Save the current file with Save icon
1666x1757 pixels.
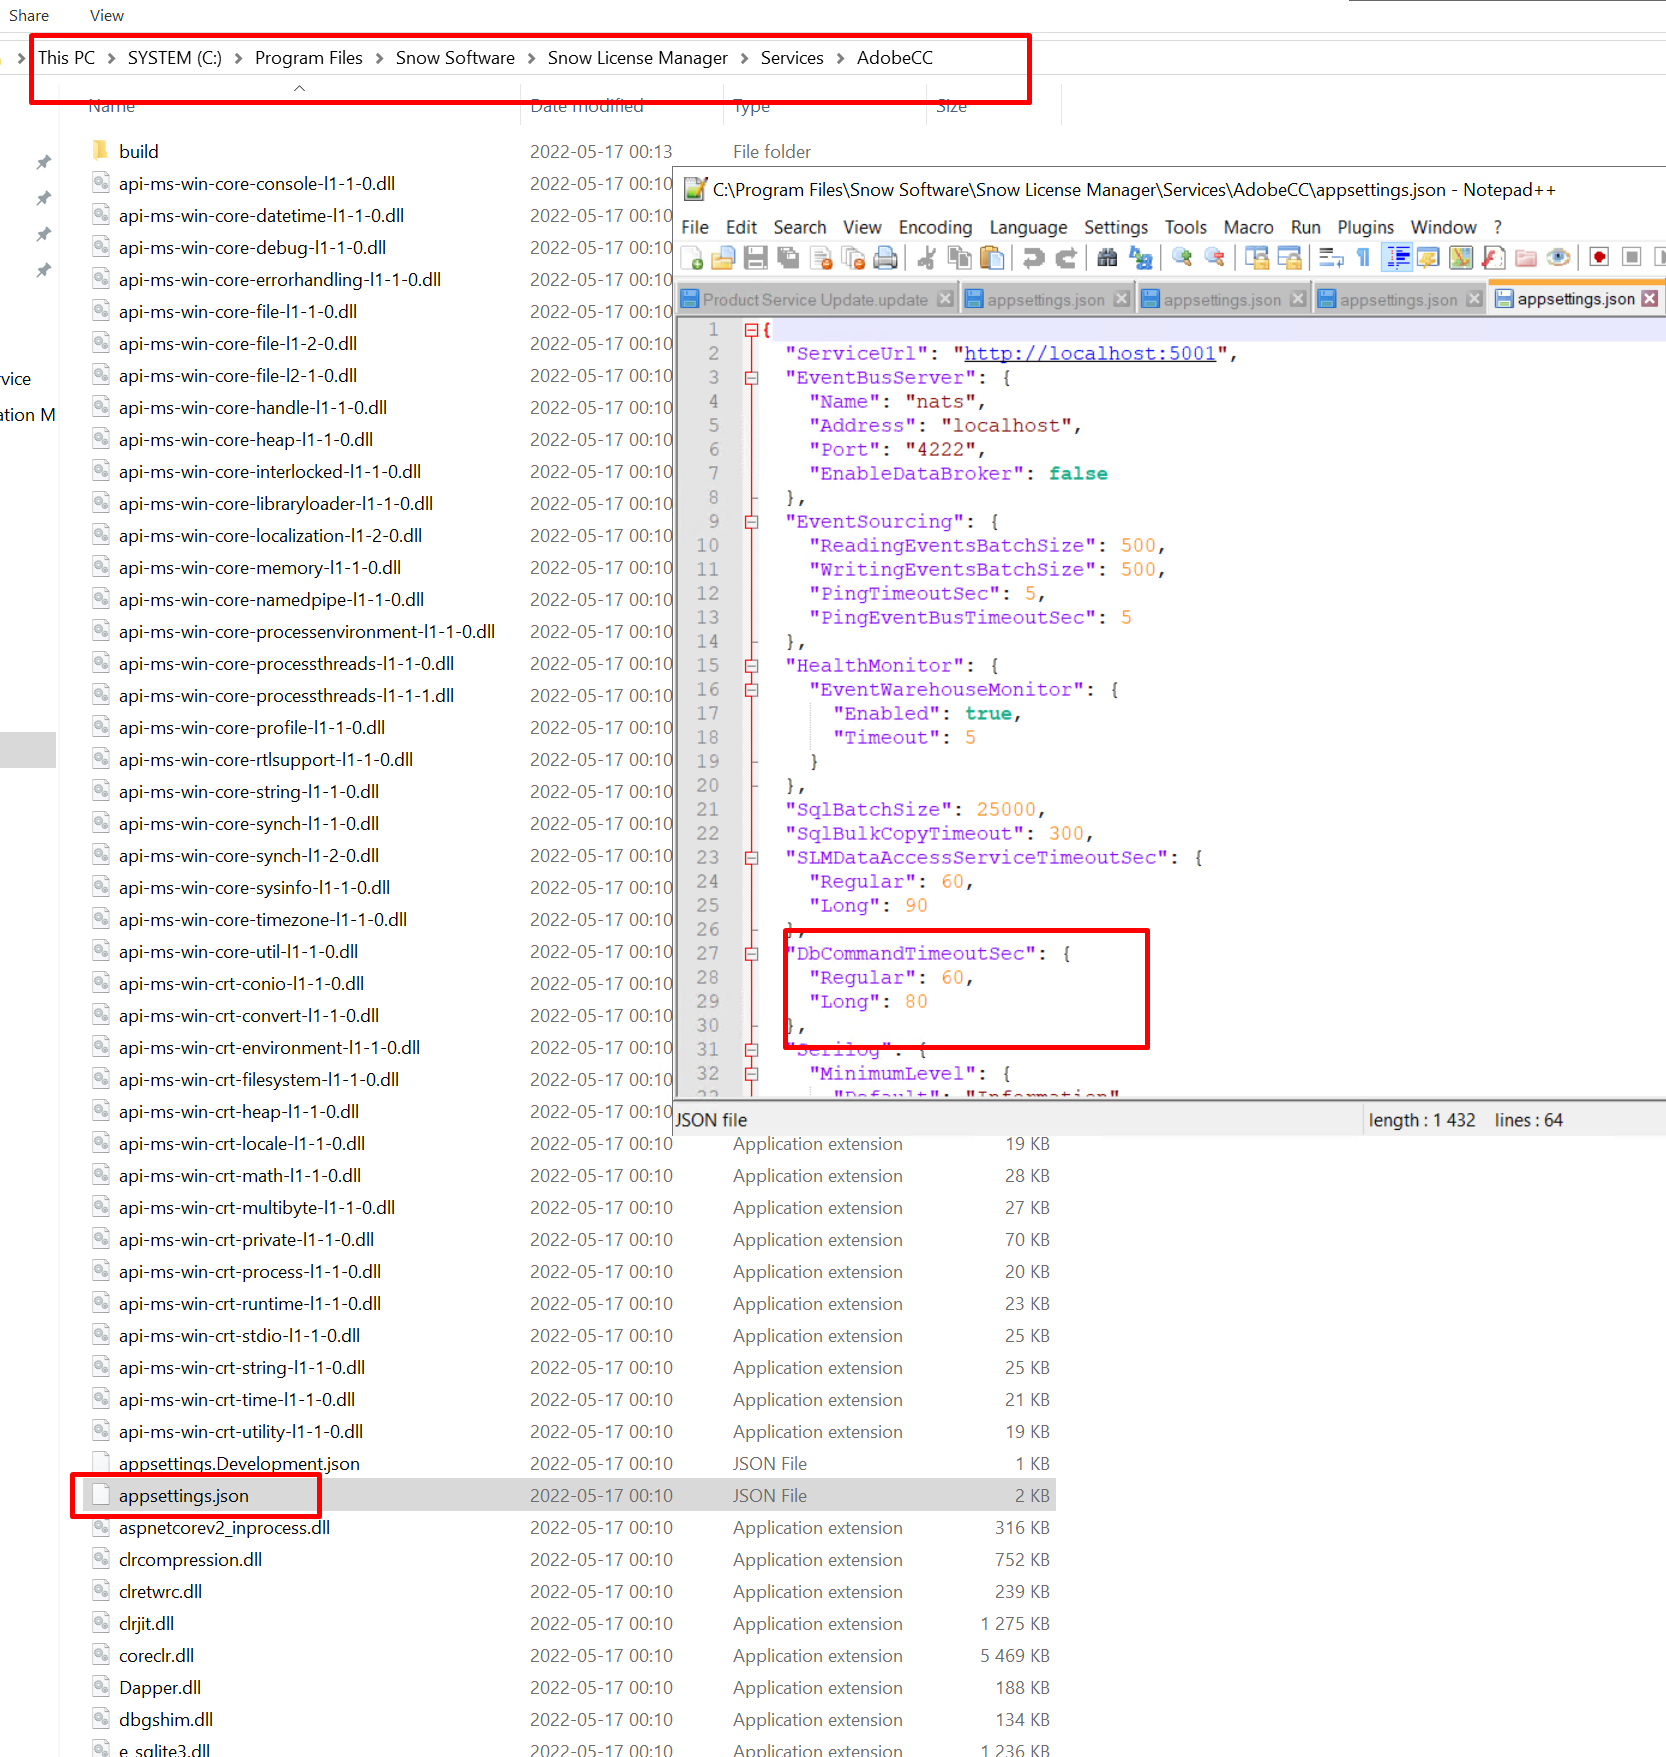tap(756, 258)
